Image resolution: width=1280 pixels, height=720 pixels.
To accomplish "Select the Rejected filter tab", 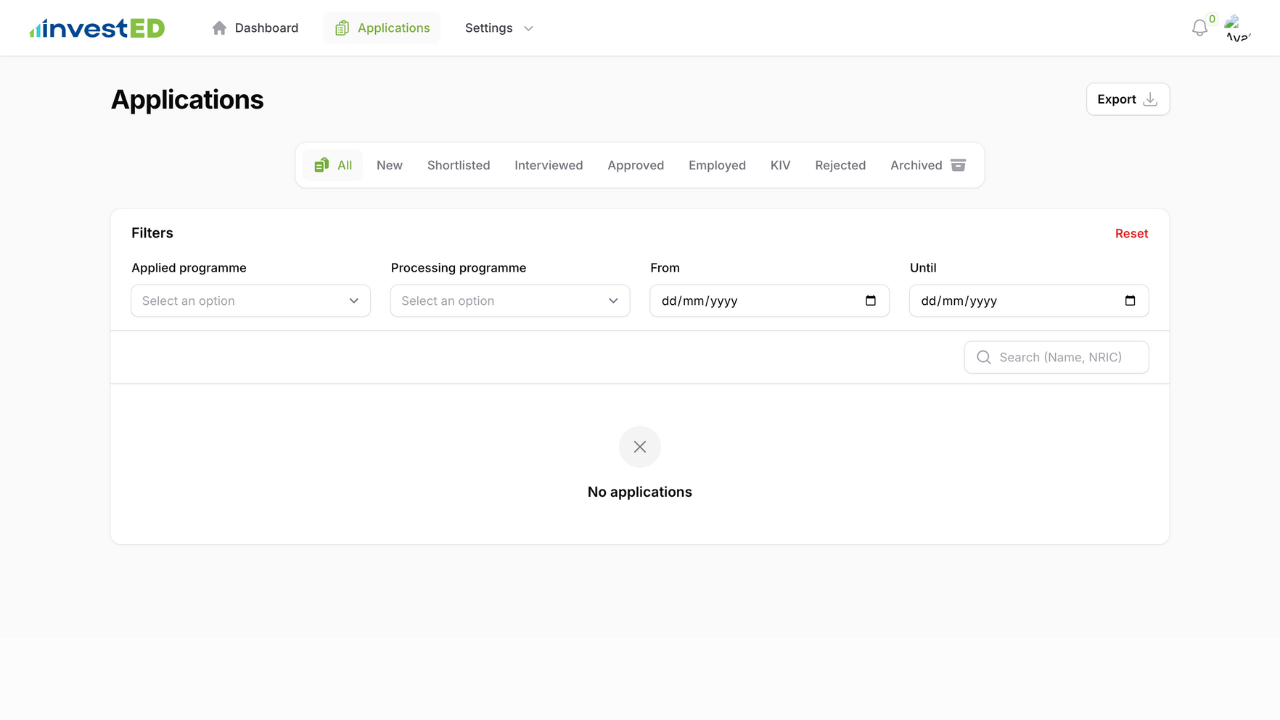I will pos(840,165).
